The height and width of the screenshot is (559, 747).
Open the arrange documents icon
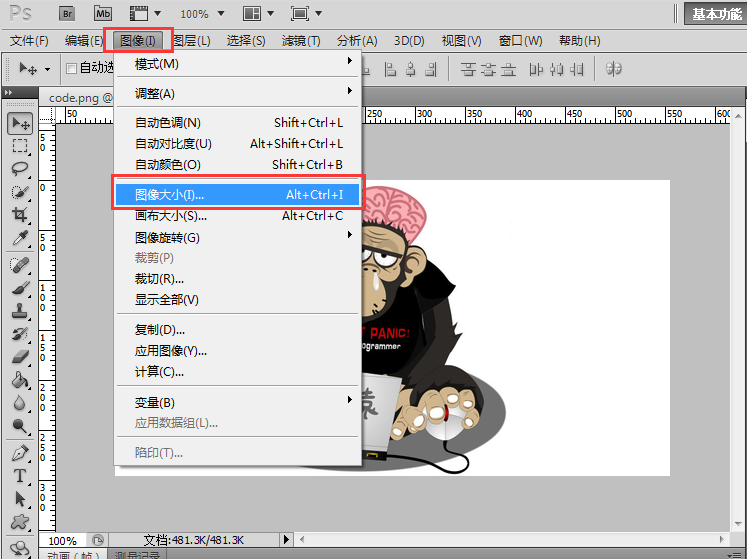[x=252, y=13]
